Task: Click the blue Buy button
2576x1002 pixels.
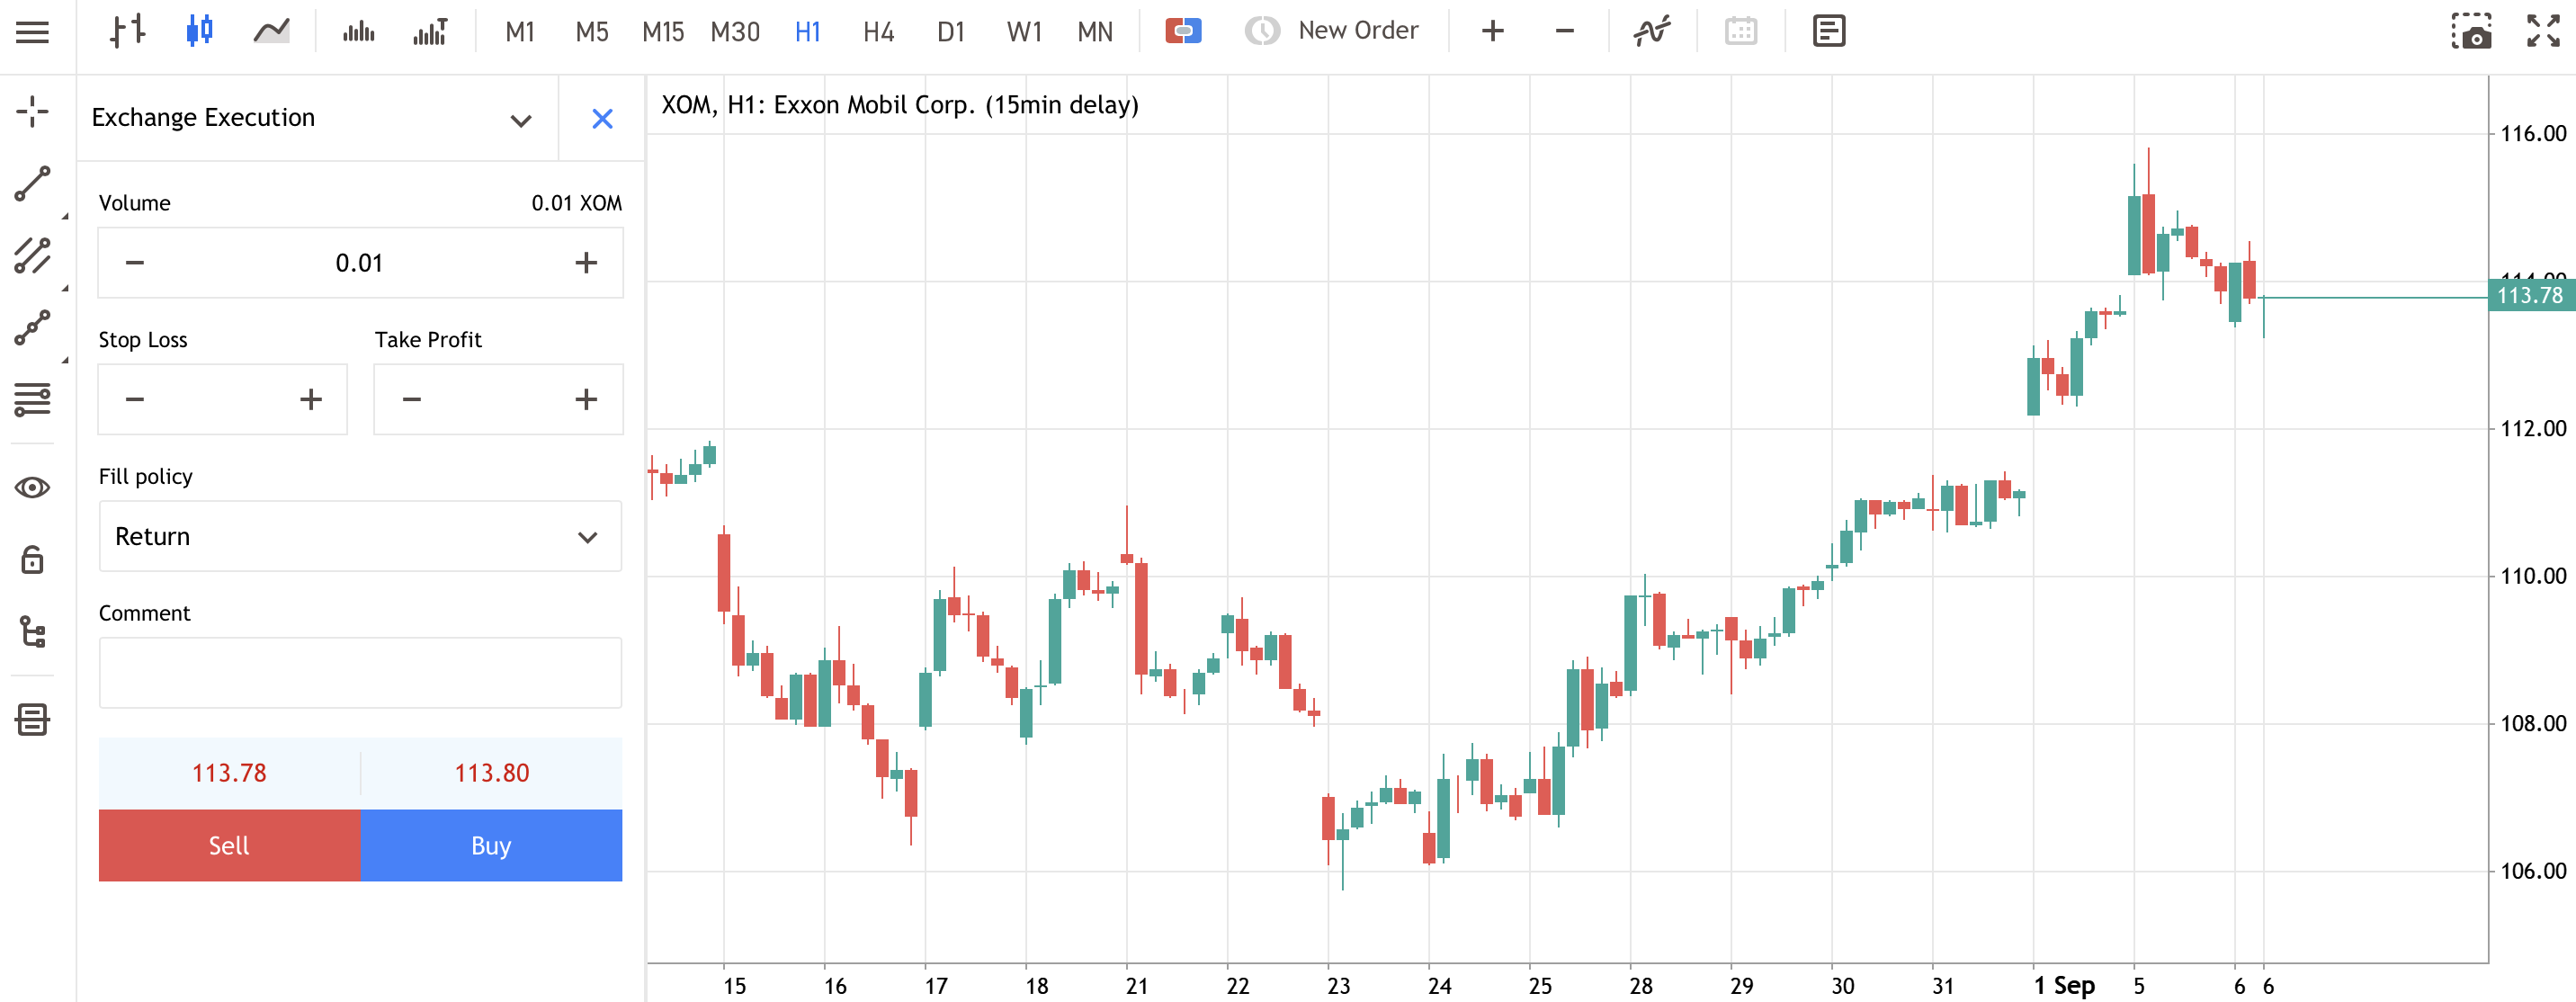Action: point(491,846)
